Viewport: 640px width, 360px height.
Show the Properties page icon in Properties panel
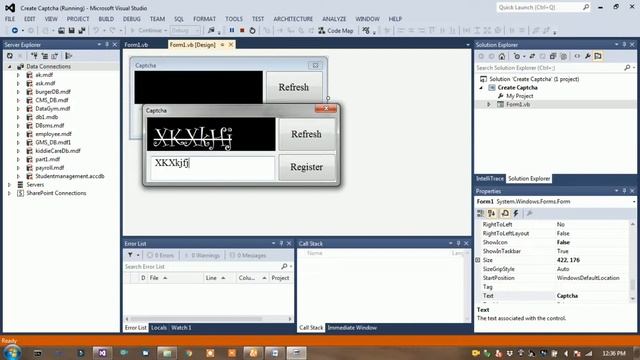[x=505, y=213]
